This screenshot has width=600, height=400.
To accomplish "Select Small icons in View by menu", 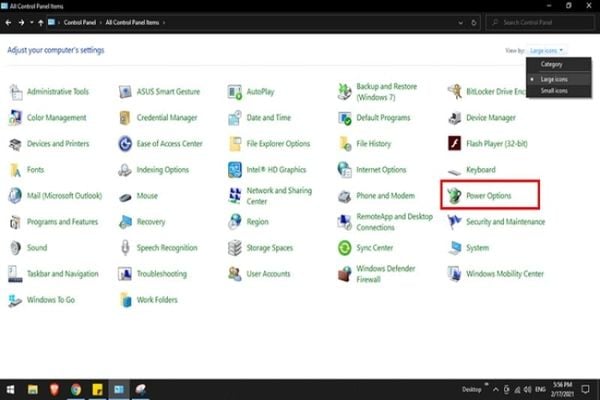I will [559, 91].
